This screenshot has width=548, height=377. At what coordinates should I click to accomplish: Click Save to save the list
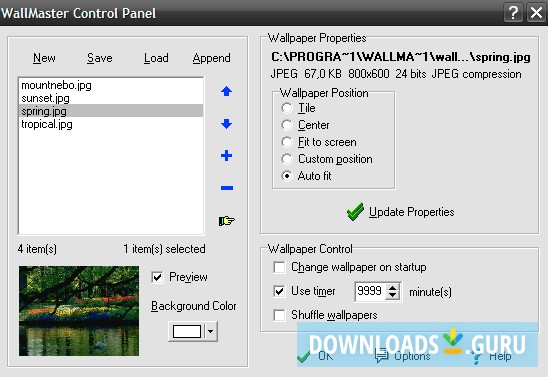pos(100,58)
